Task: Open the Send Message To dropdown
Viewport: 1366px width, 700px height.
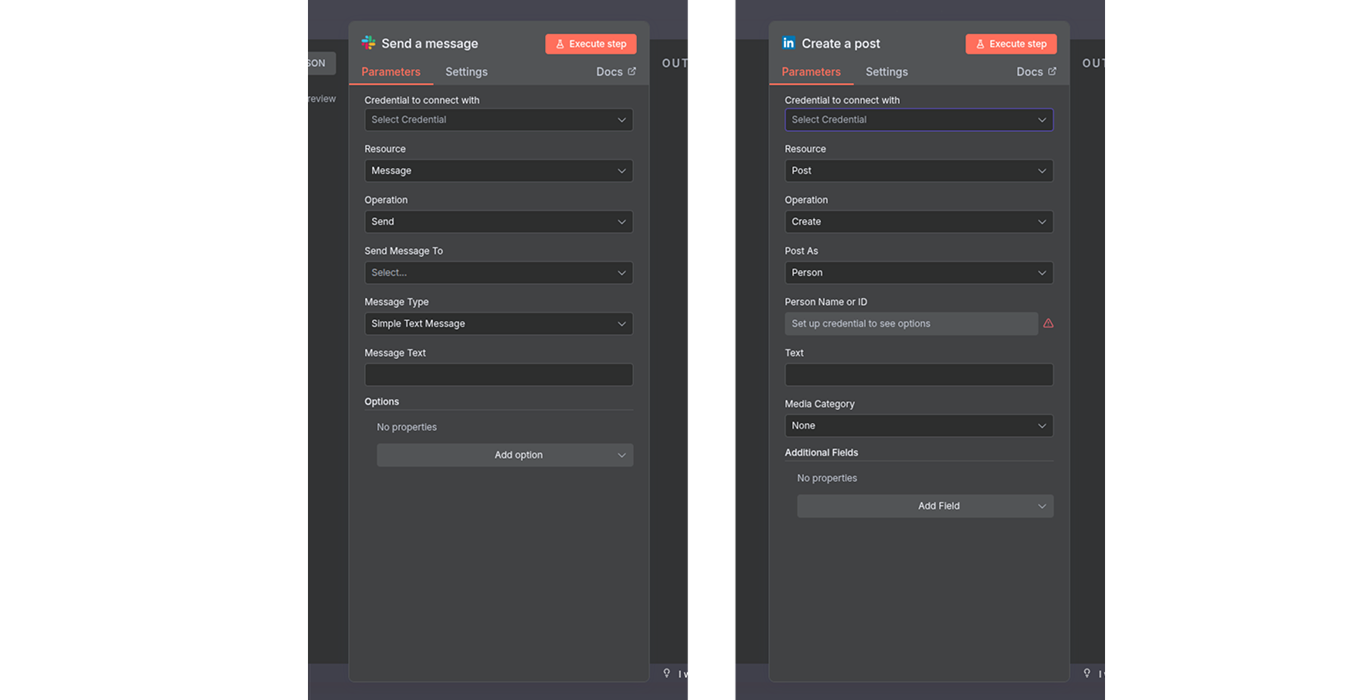Action: point(498,272)
